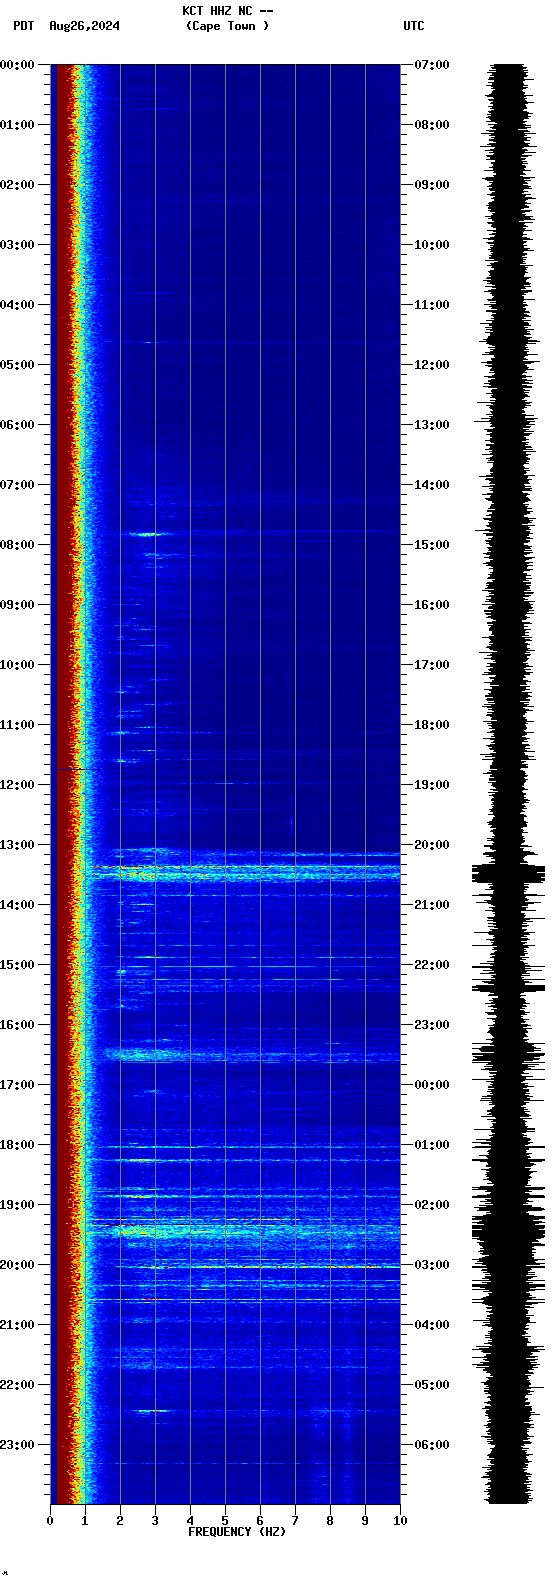The image size is (552, 1584).
Task: Click the 'UTC' timezone label
Action: point(414,26)
